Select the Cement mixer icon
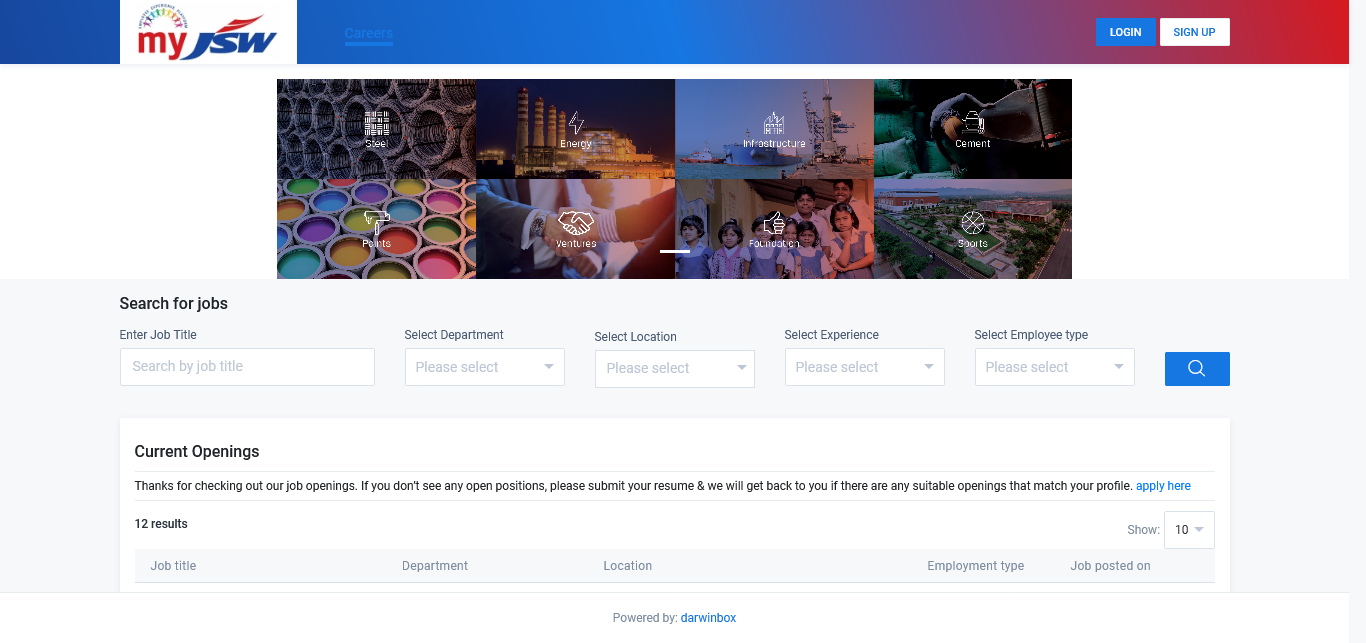1366x643 pixels. coord(972,123)
